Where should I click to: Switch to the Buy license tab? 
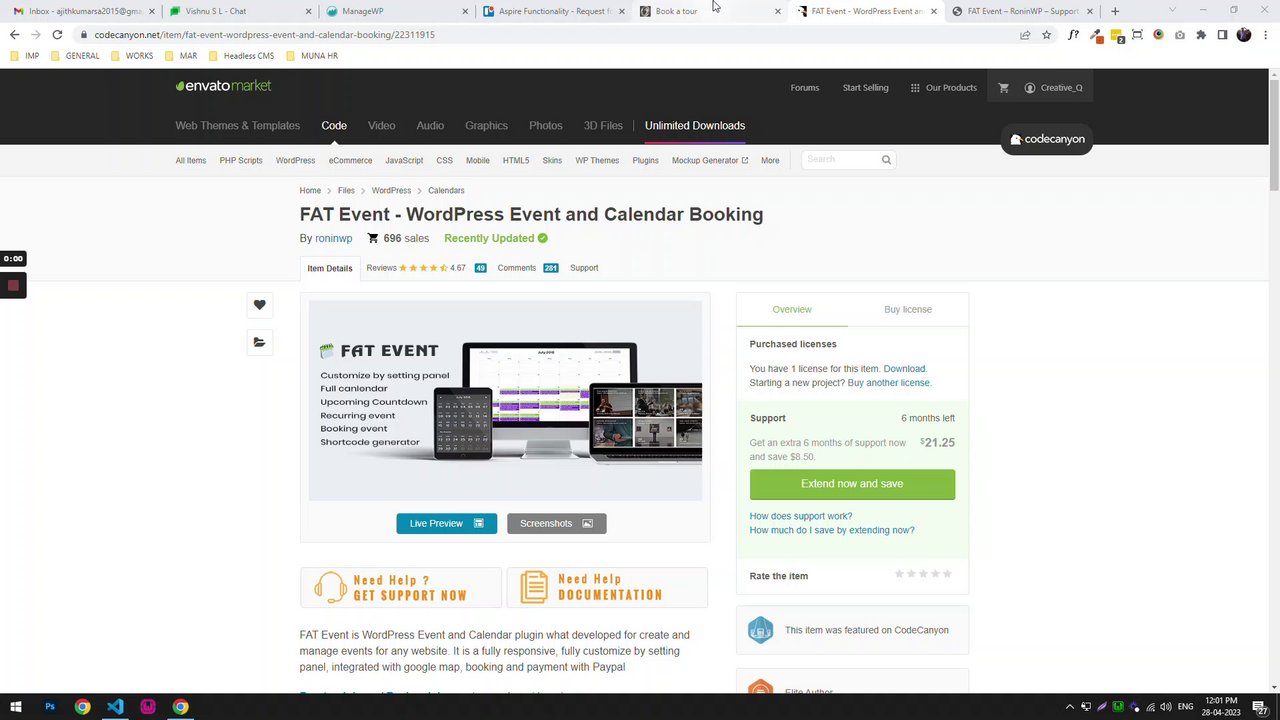coord(908,309)
